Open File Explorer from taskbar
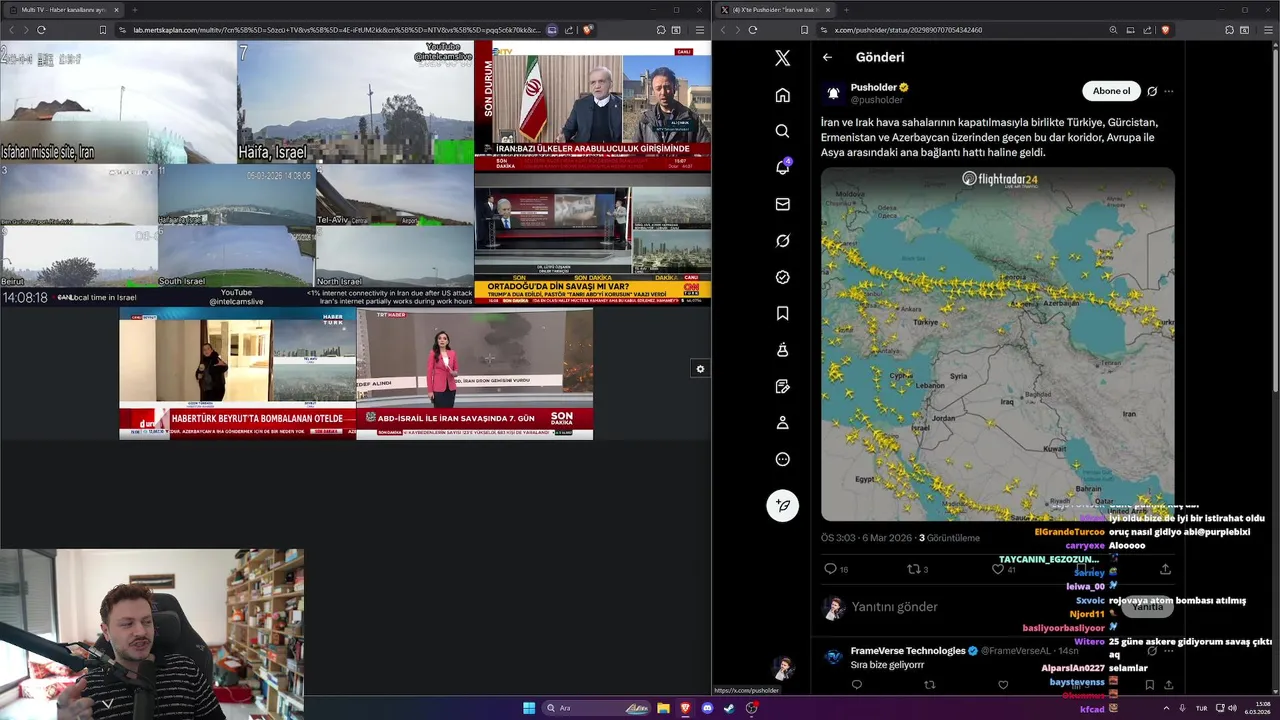1280x720 pixels. point(663,708)
